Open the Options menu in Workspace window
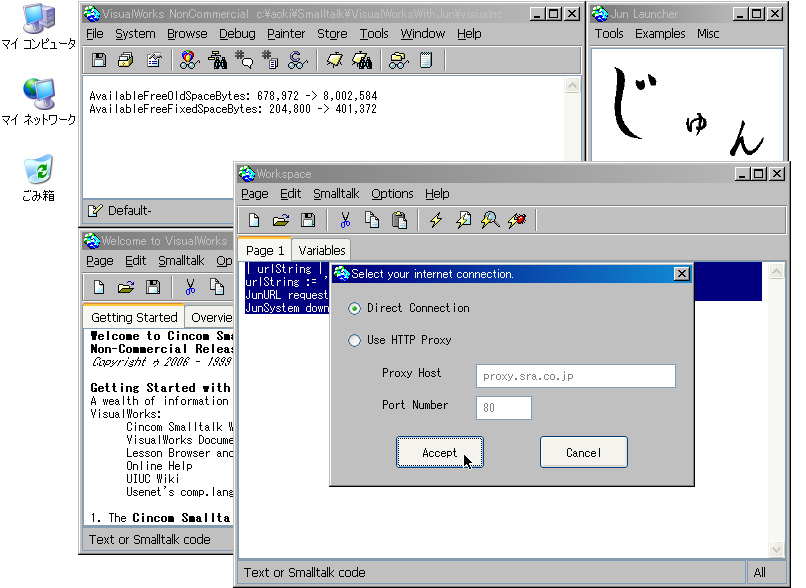806x588 pixels. pyautogui.click(x=392, y=194)
